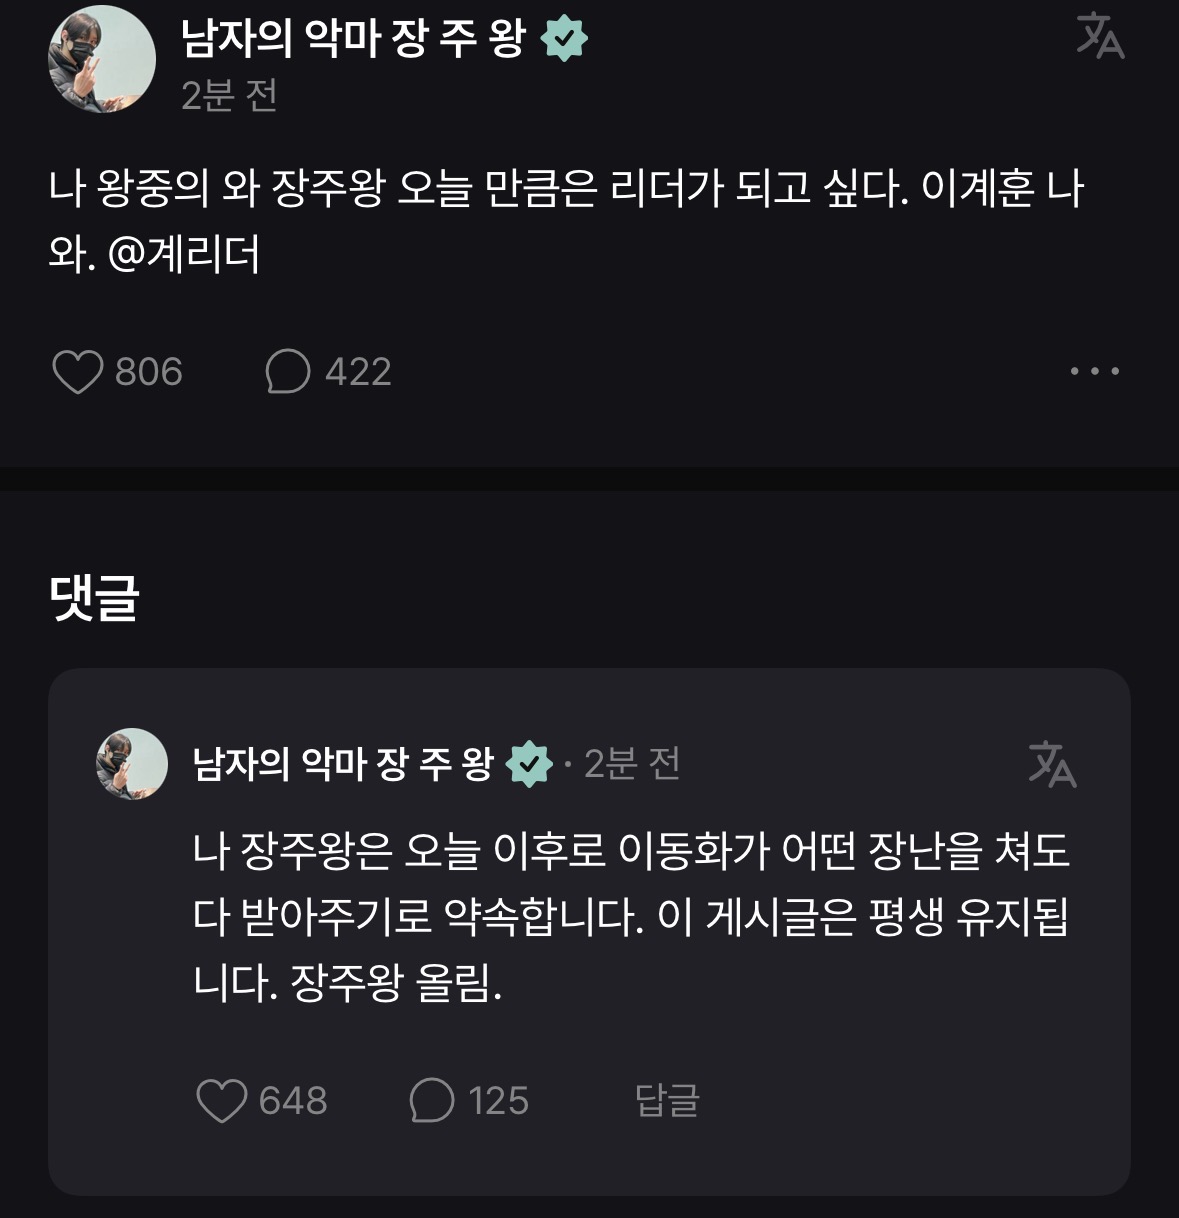1179x1218 pixels.
Task: Tap the 댓글 section heading
Action: tap(94, 598)
